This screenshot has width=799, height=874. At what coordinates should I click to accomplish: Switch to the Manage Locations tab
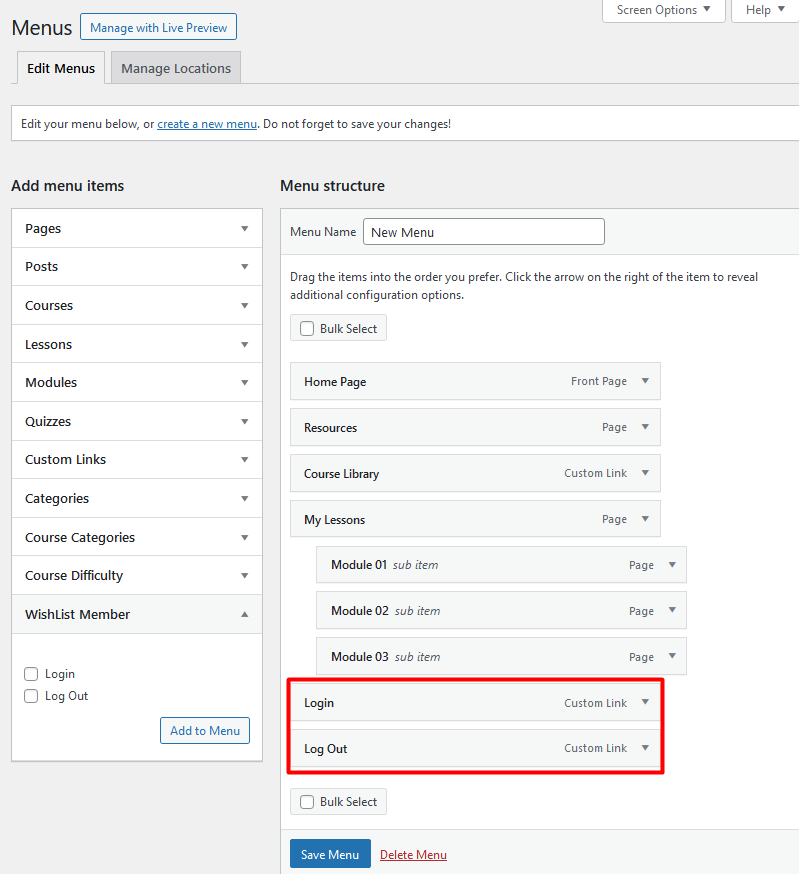176,68
